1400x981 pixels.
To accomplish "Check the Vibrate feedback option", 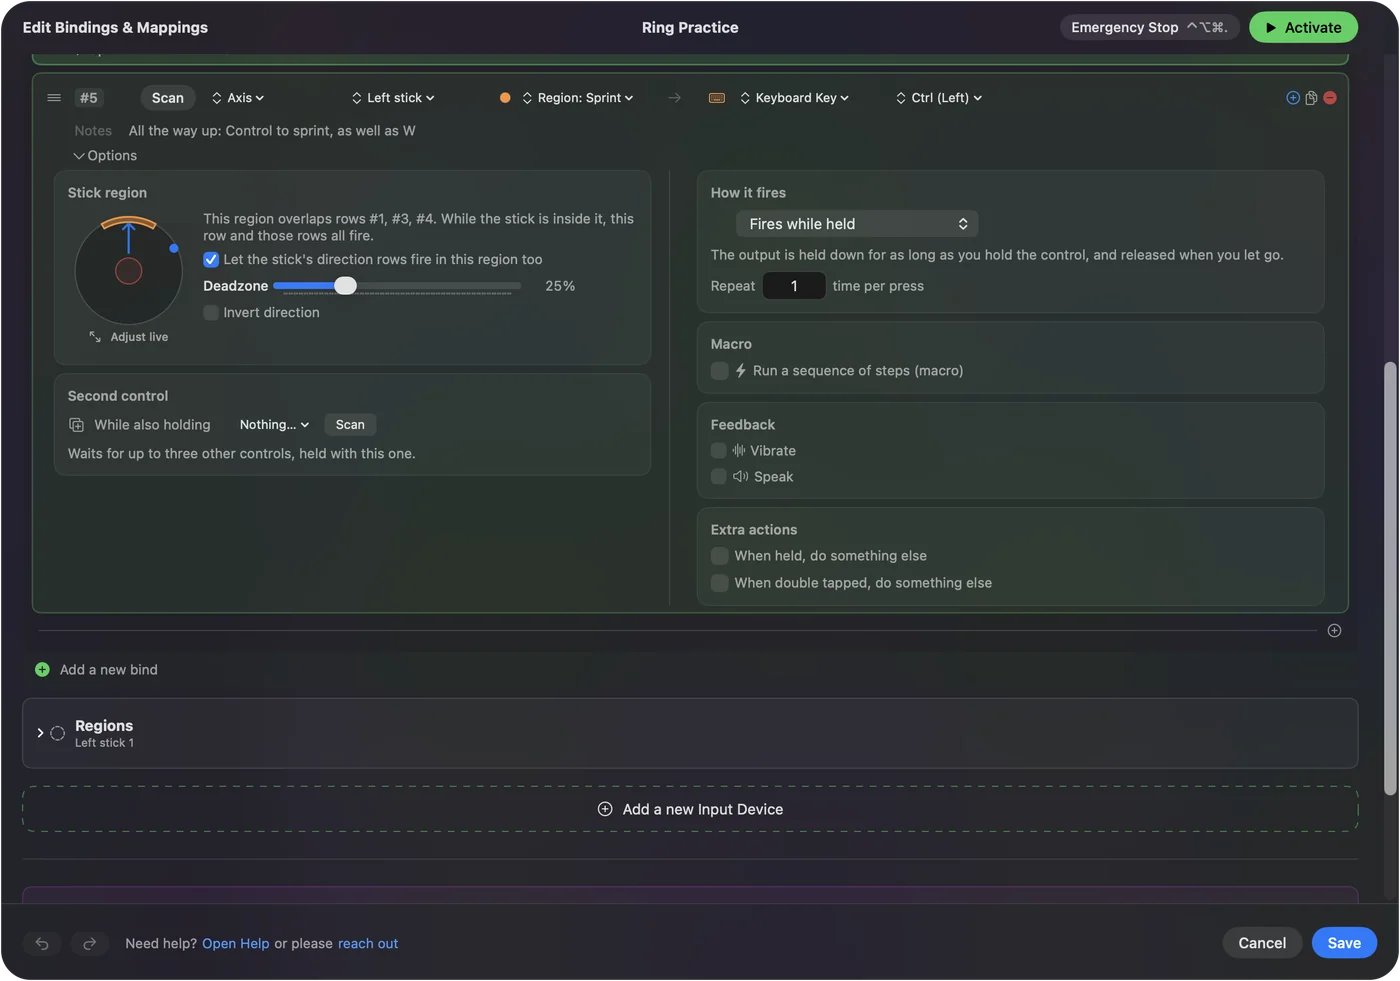I will pos(718,451).
